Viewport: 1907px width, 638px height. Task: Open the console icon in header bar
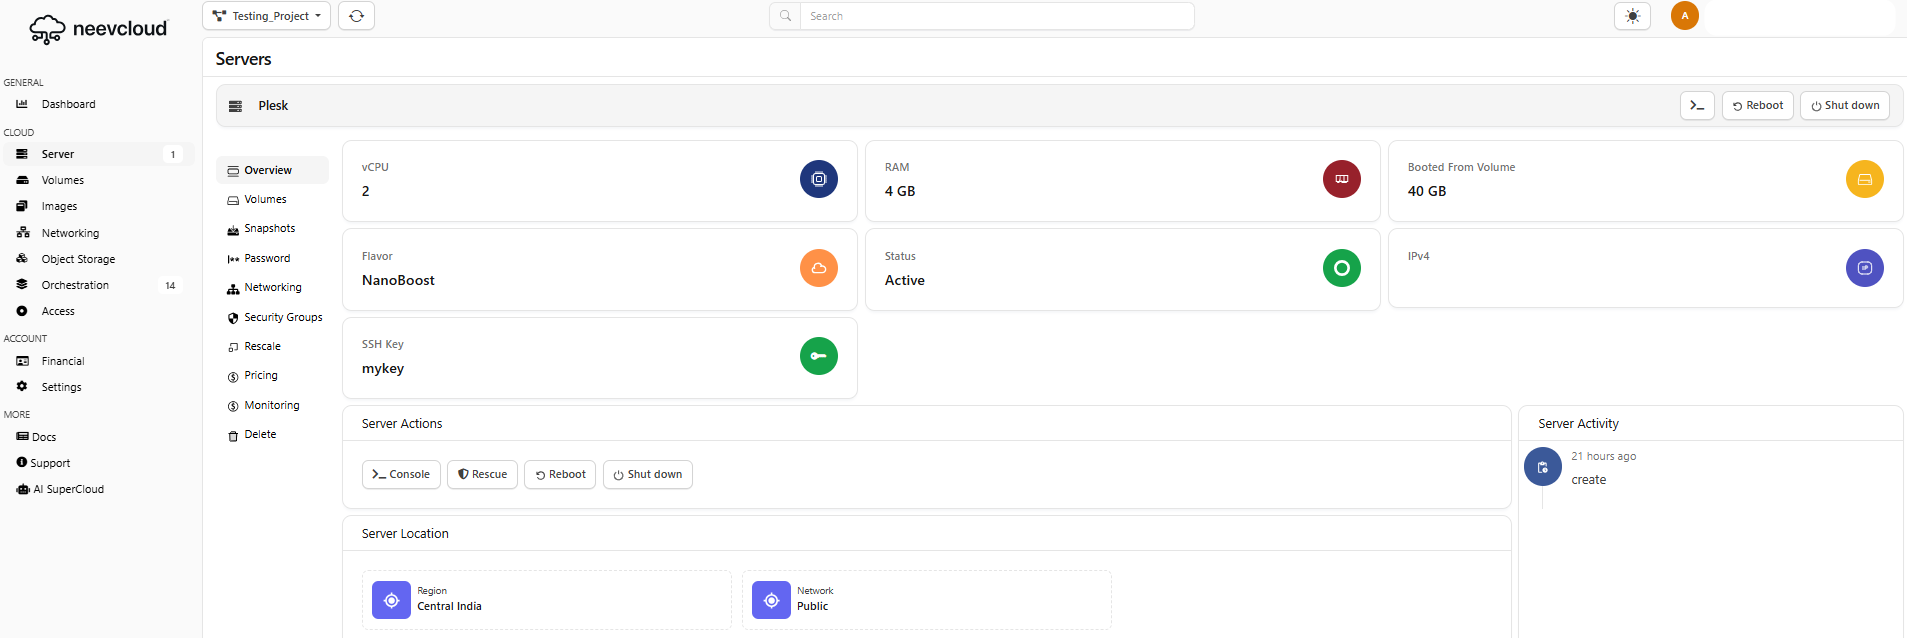(1697, 106)
